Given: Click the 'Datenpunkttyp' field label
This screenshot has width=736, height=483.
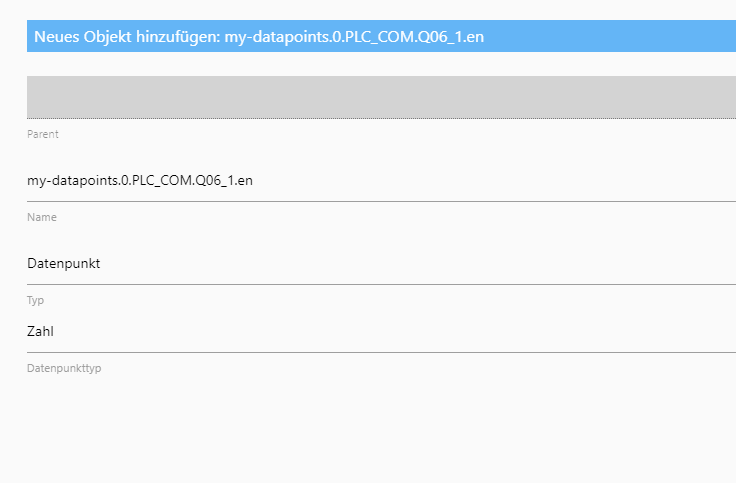Looking at the screenshot, I should click(x=64, y=368).
